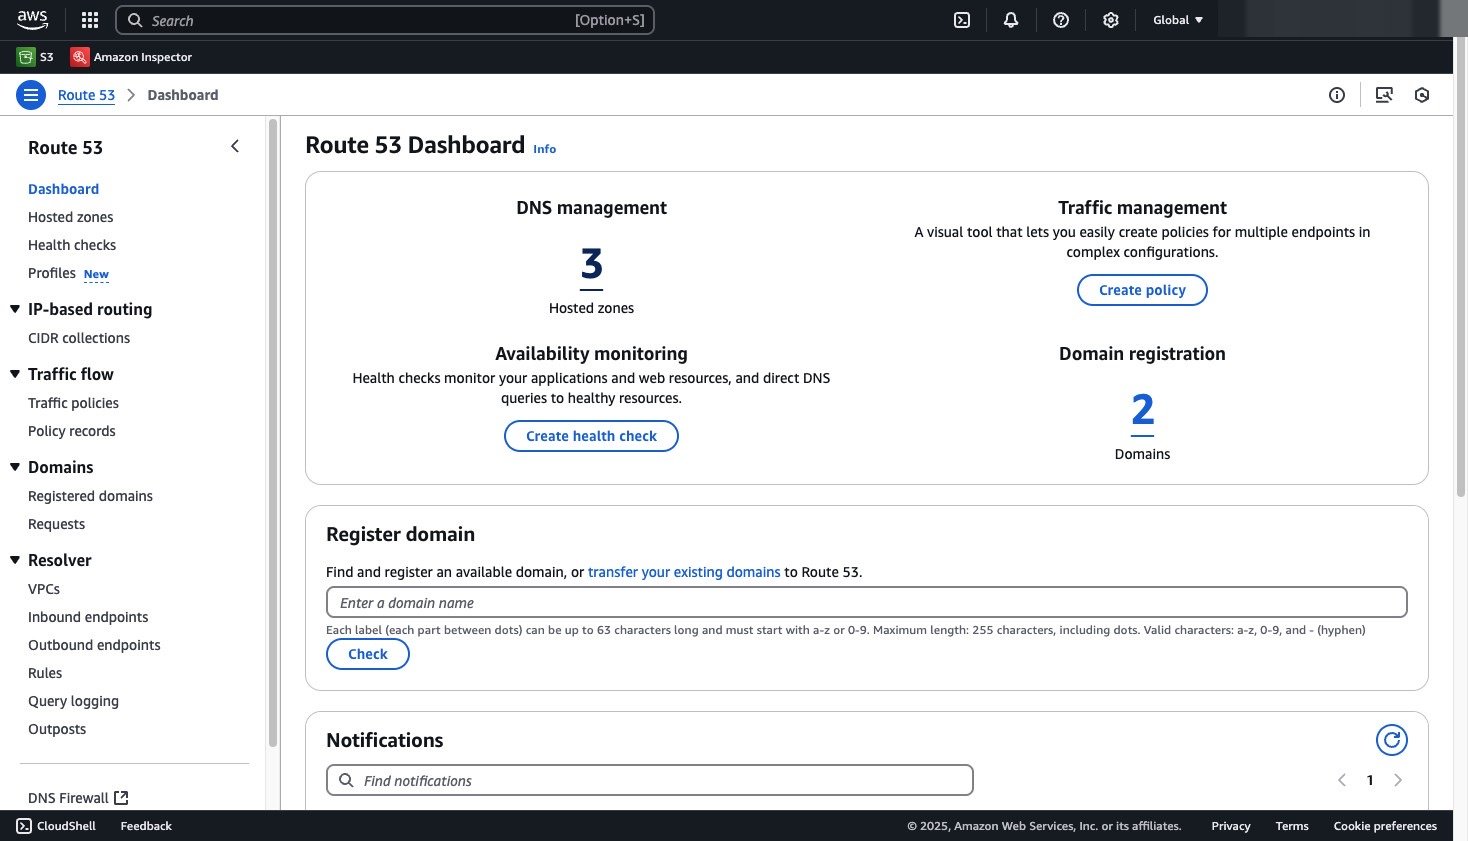Open Hosted zones in the sidebar
The width and height of the screenshot is (1468, 841).
[70, 217]
